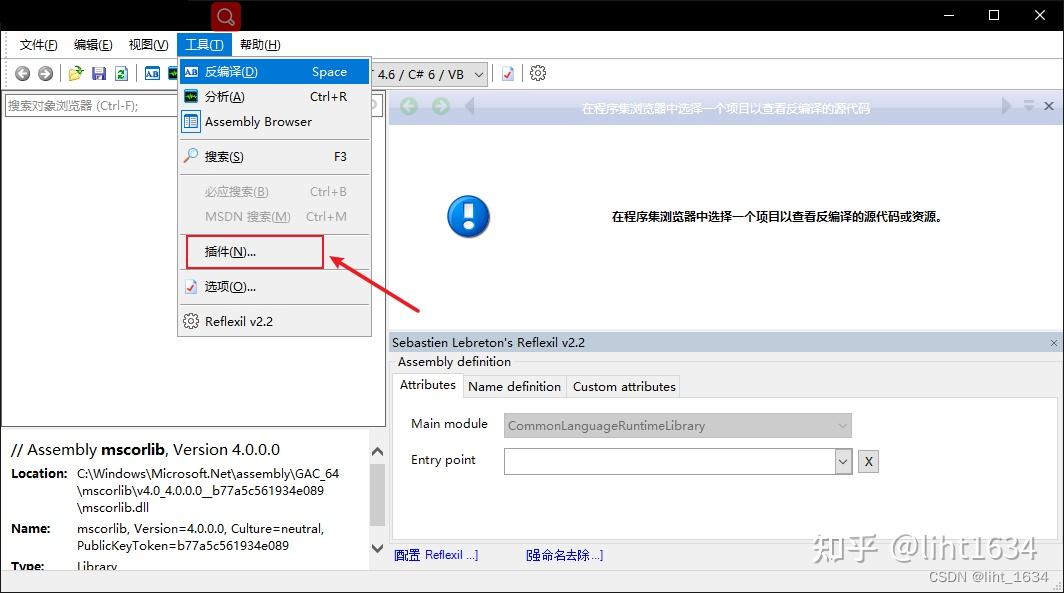Open the Main module dropdown
The width and height of the screenshot is (1064, 593).
pyautogui.click(x=841, y=425)
